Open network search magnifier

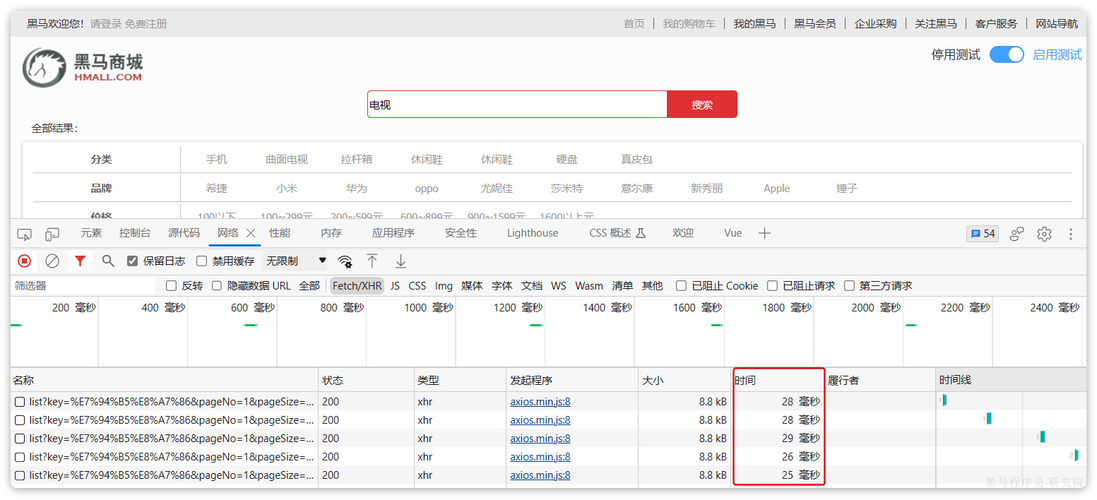108,261
